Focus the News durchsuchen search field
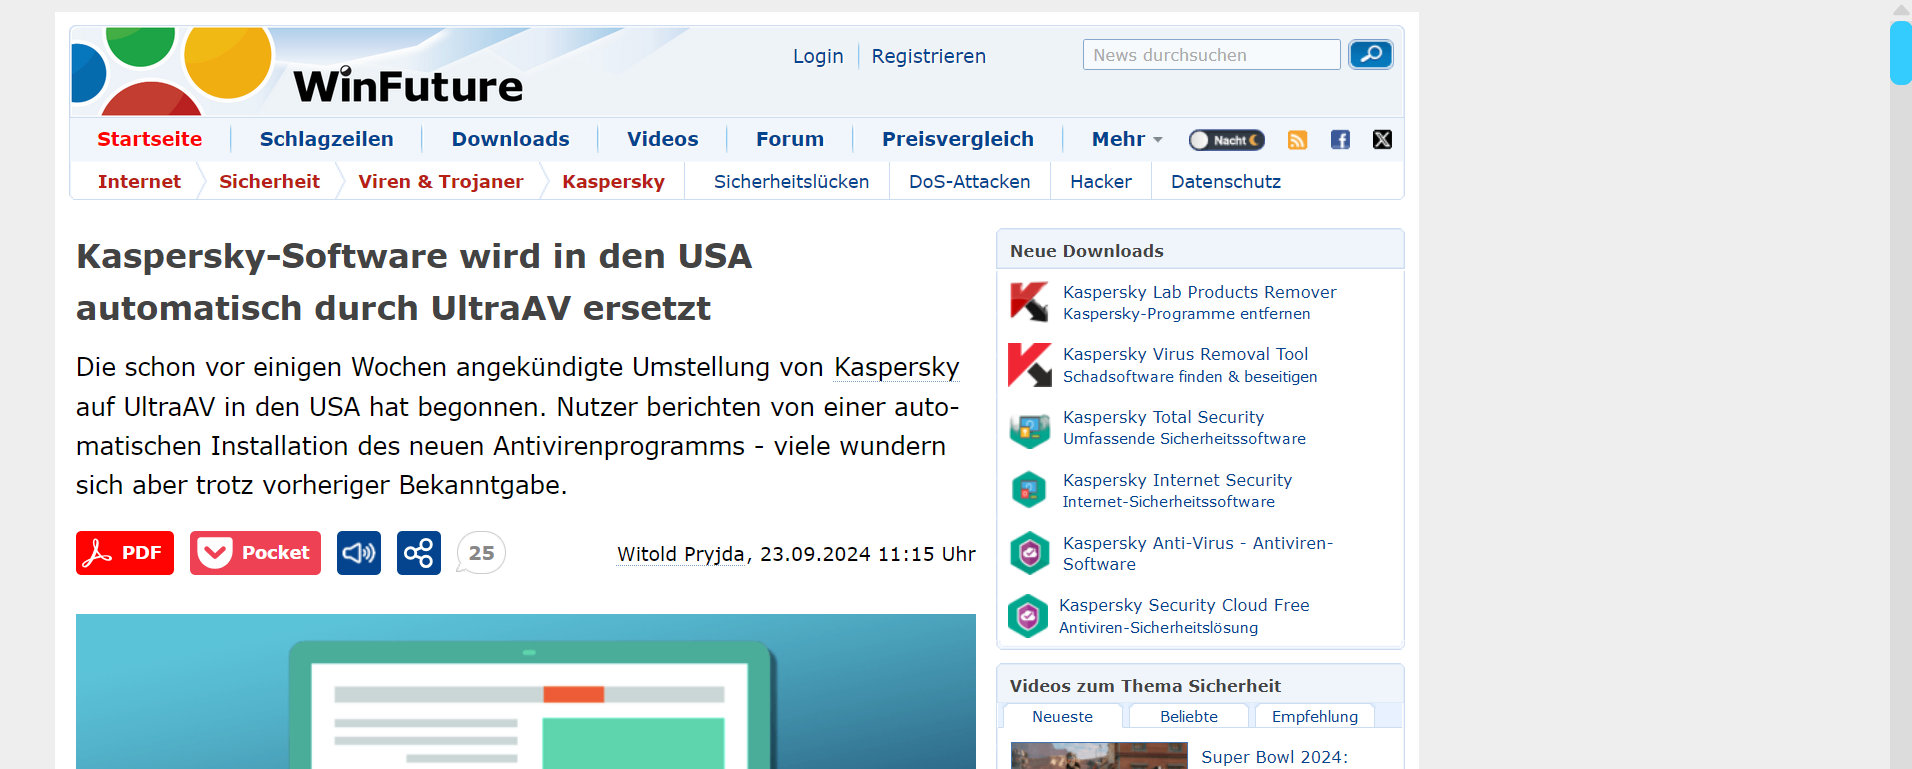The height and width of the screenshot is (769, 1912). pos(1212,55)
